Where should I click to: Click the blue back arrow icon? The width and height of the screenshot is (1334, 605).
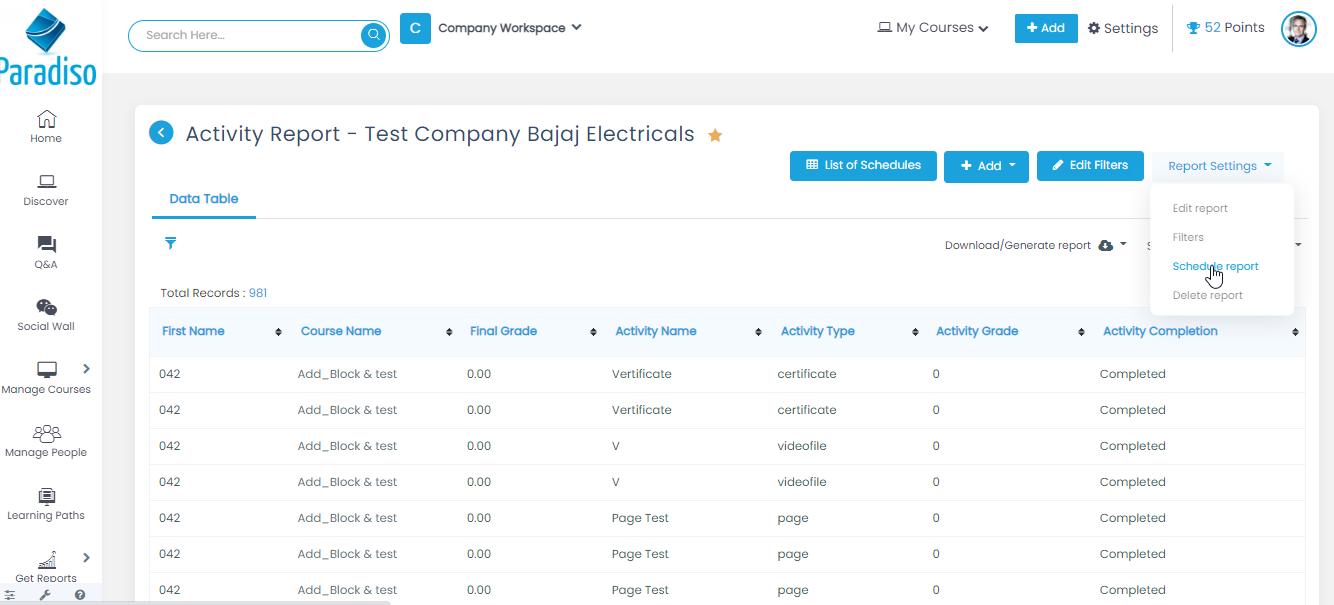(161, 132)
